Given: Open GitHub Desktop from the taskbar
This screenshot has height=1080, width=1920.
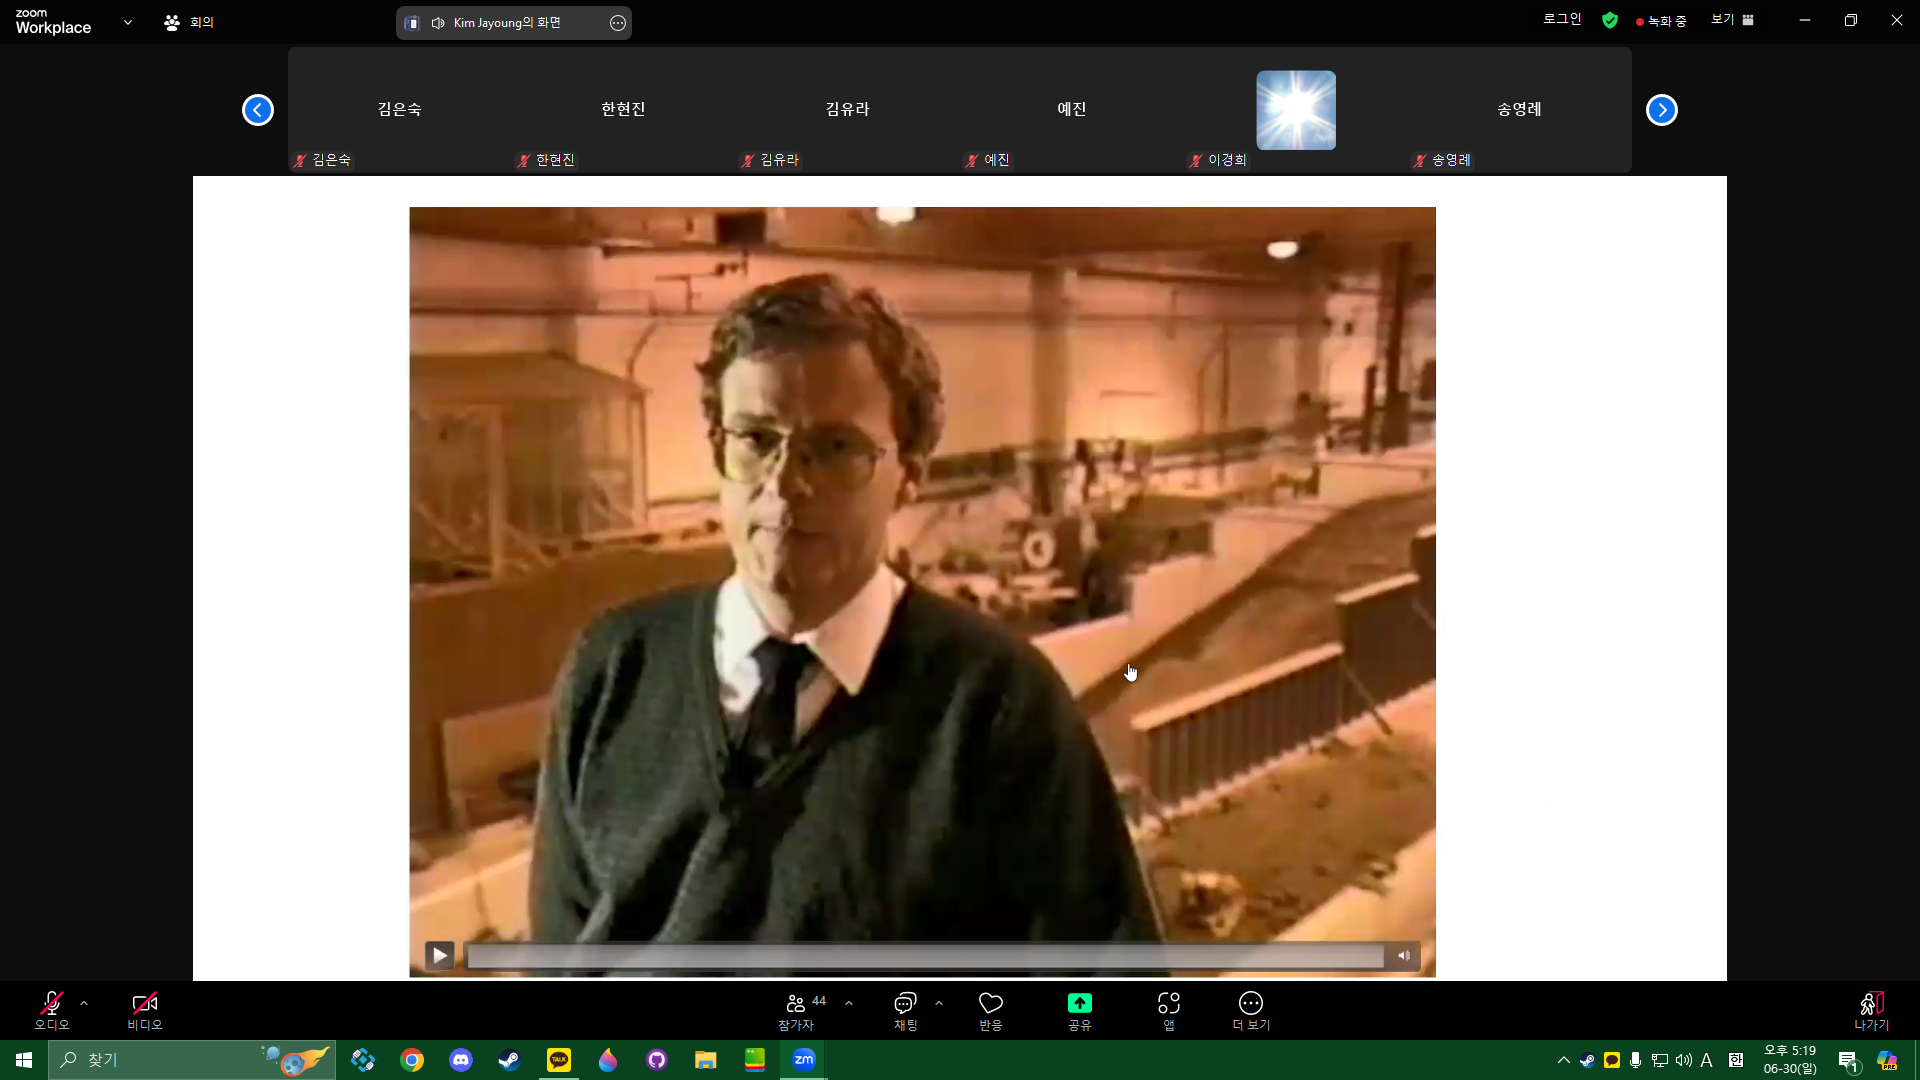Looking at the screenshot, I should pyautogui.click(x=657, y=1060).
